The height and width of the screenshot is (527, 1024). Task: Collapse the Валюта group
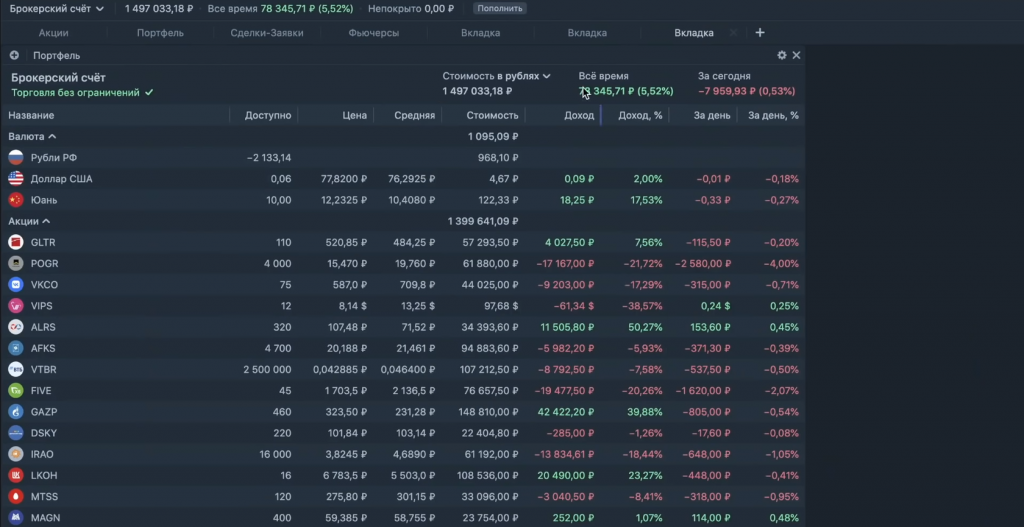(x=32, y=136)
